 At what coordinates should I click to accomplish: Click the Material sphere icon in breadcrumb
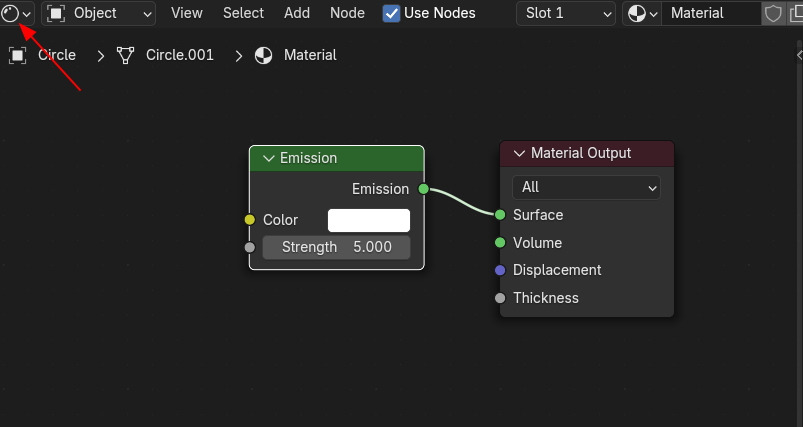(264, 55)
